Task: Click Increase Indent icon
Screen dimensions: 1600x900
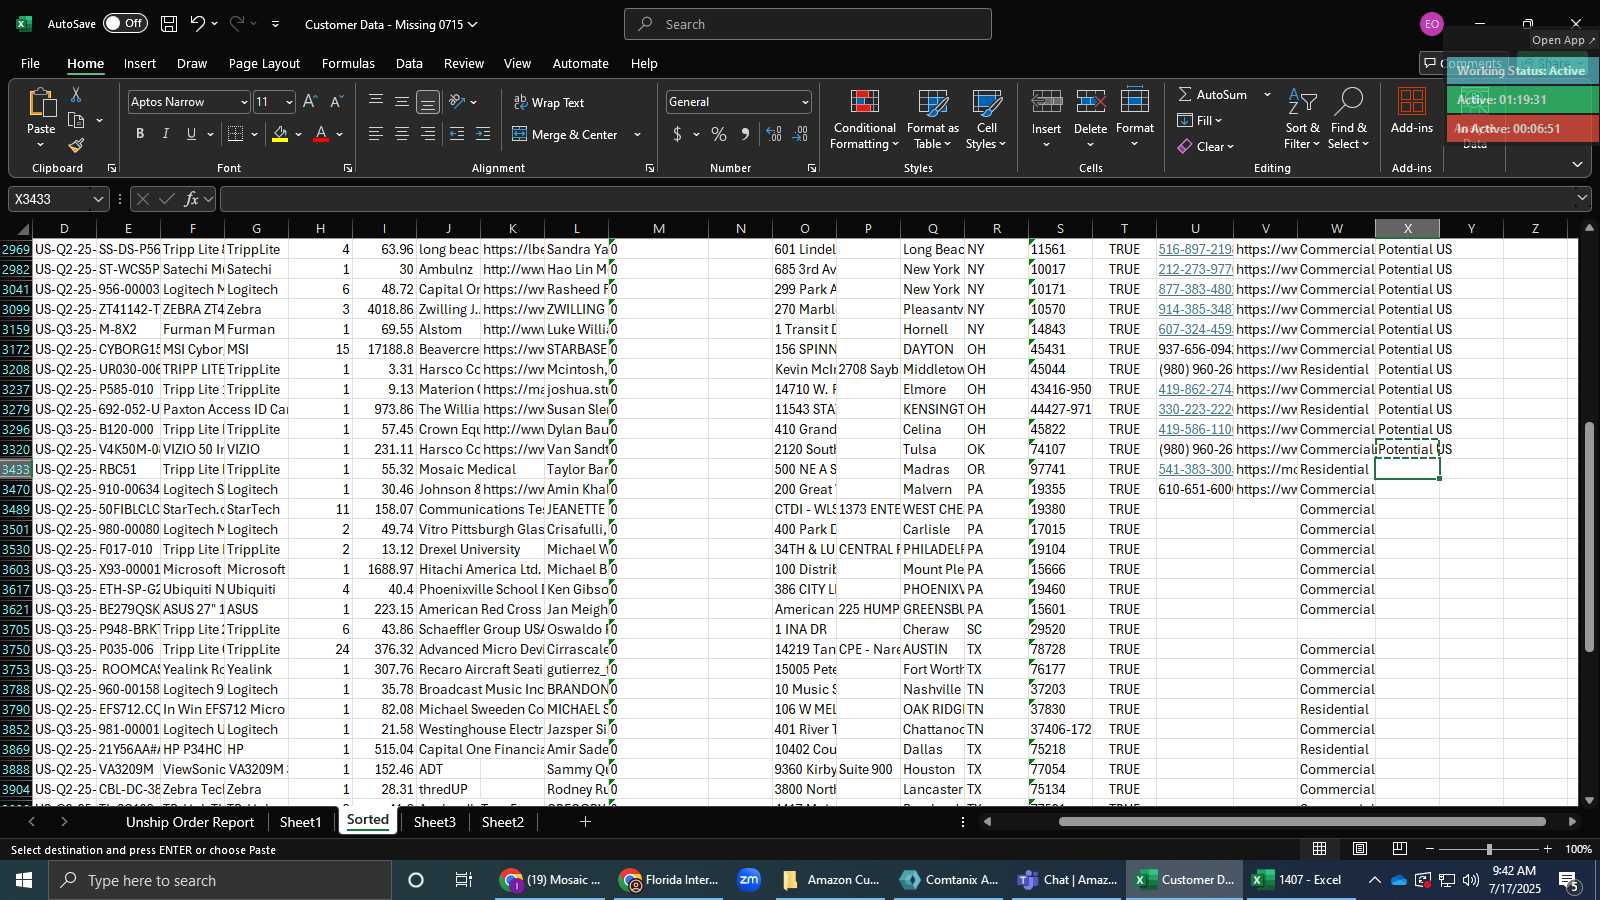Action: 483,134
